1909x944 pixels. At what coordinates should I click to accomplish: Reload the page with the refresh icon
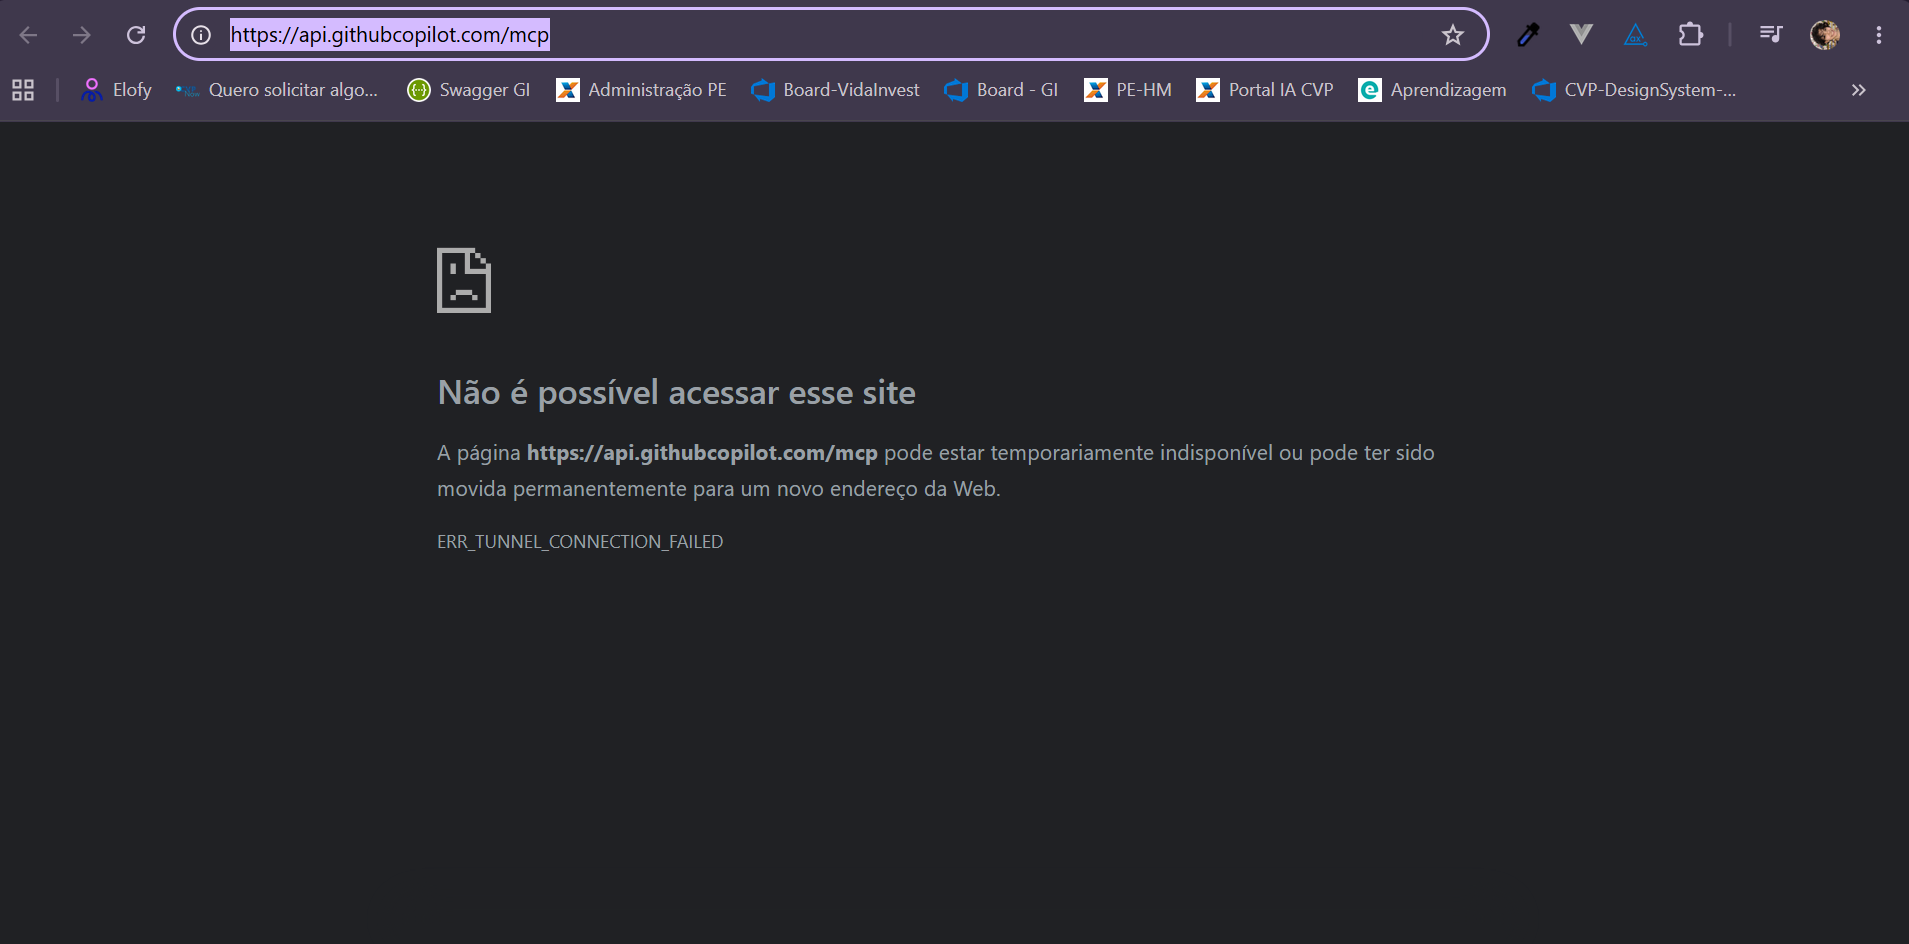(x=136, y=35)
